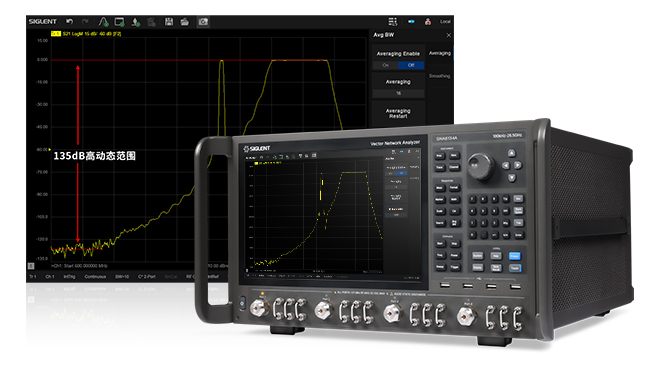Click the Averaging count field showing 16

[398, 93]
